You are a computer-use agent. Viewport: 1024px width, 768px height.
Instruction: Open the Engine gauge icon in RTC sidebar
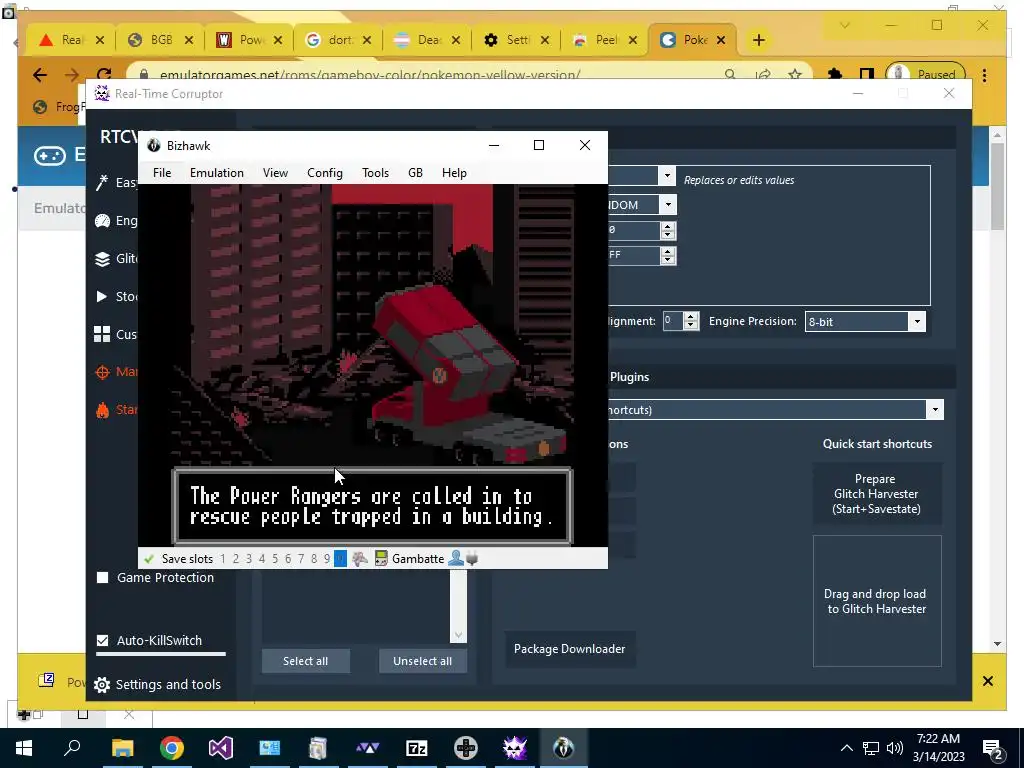click(x=102, y=221)
